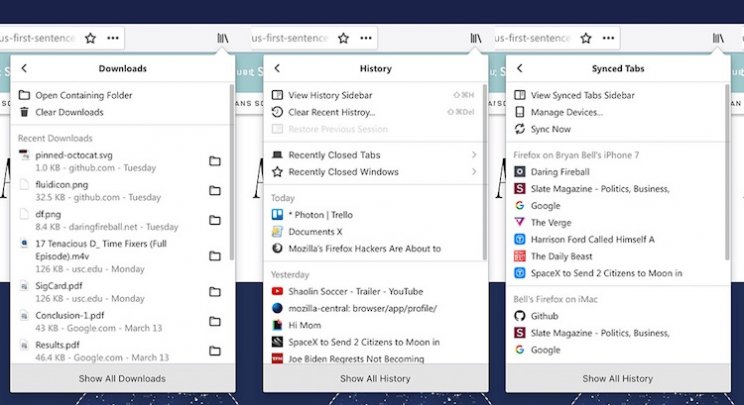
Task: Show Conclusion-1.pdf in its folder
Action: (x=215, y=322)
